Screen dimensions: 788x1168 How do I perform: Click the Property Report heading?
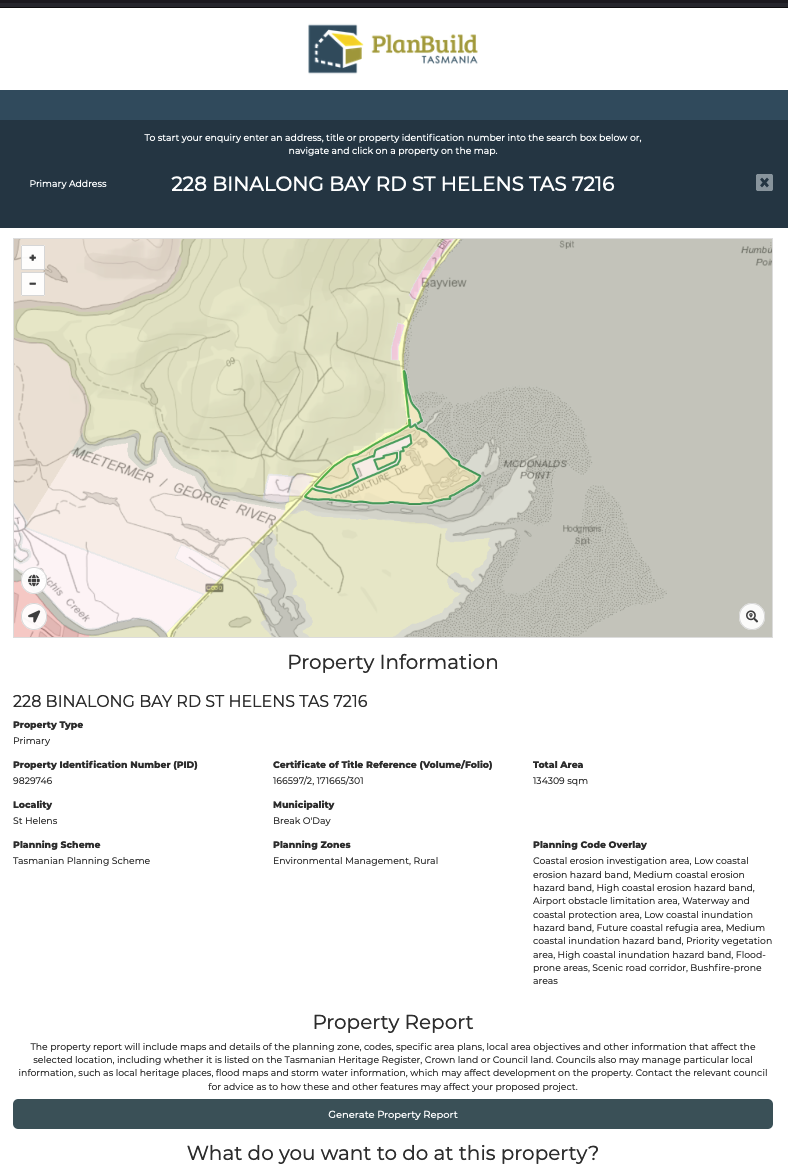coord(393,1022)
